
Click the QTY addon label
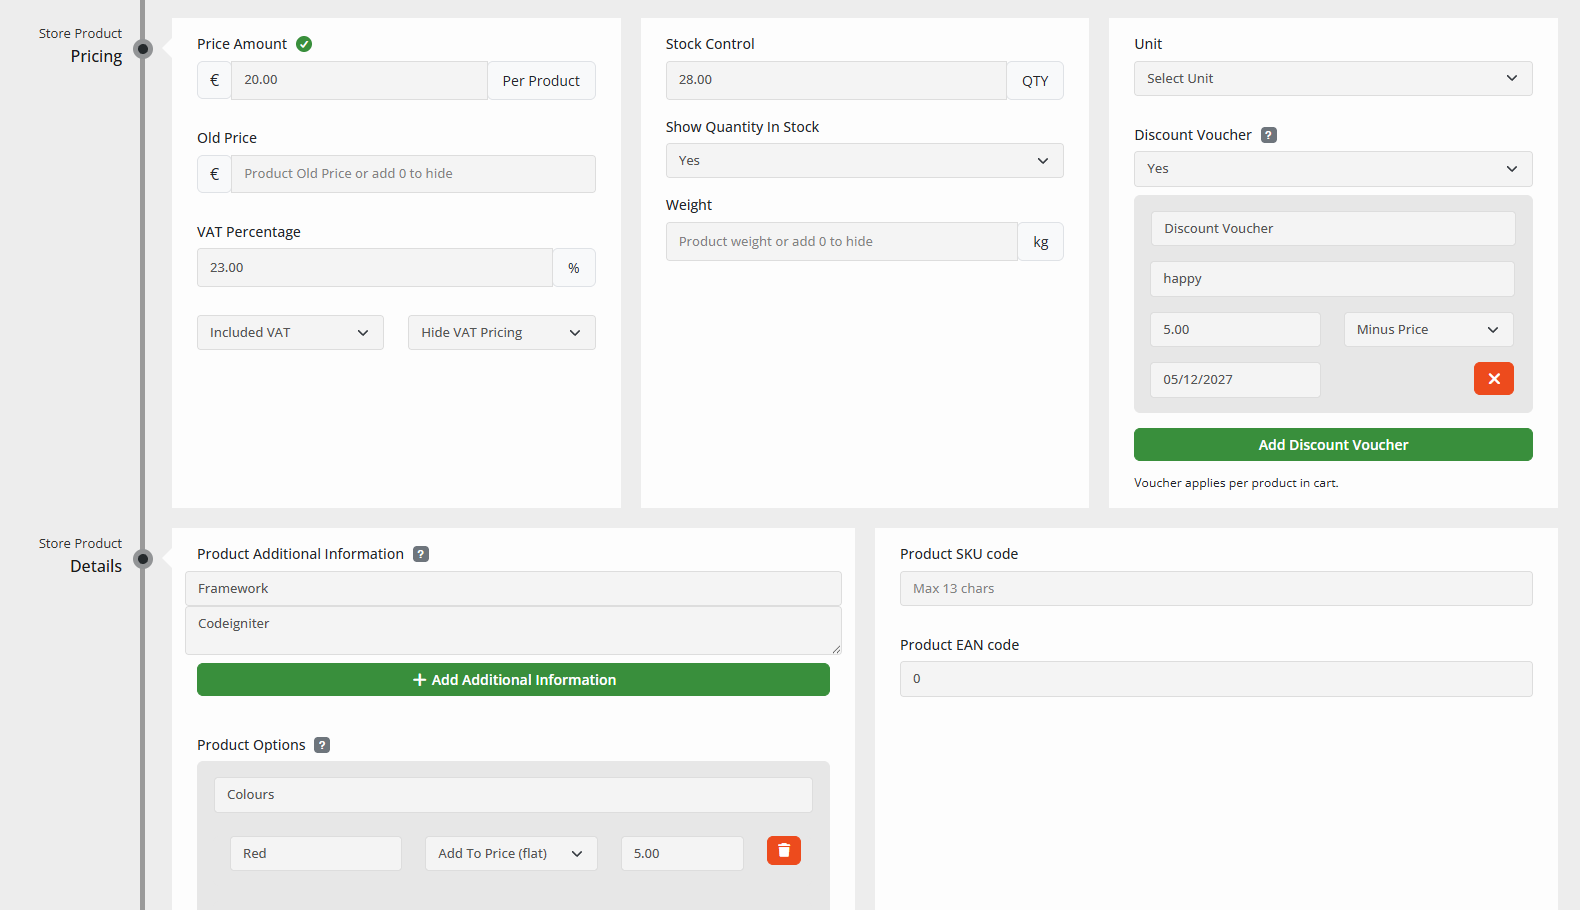pyautogui.click(x=1035, y=81)
